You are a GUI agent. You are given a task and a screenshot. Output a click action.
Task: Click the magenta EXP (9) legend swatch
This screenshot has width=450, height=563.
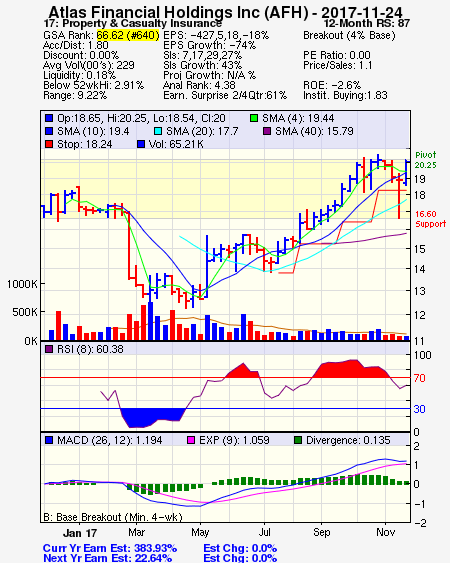point(191,440)
